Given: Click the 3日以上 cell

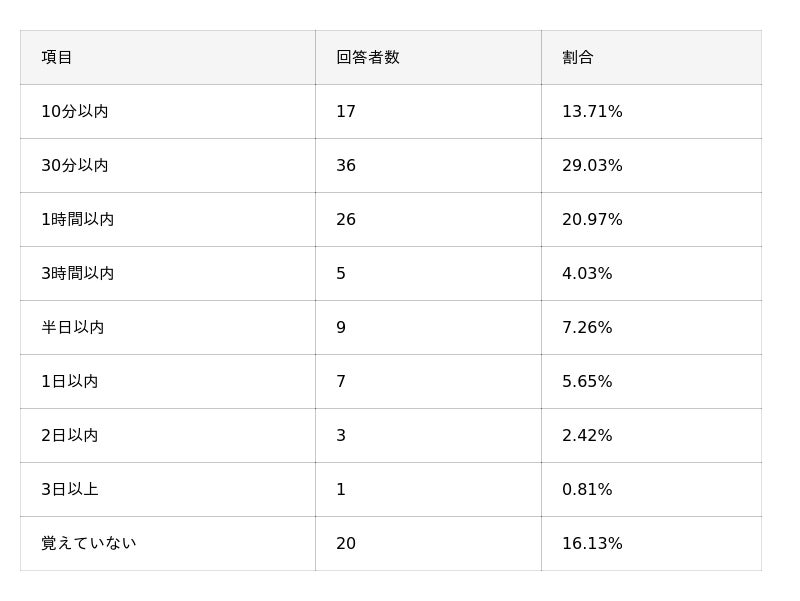Looking at the screenshot, I should point(70,490).
